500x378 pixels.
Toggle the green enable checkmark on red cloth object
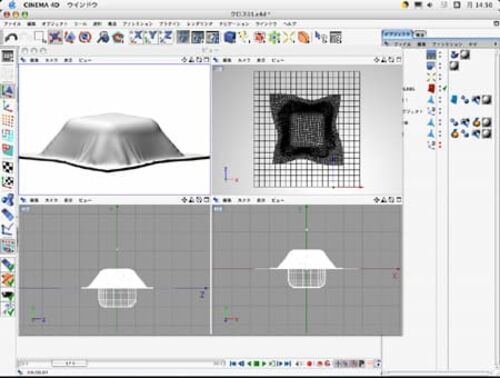(x=445, y=89)
